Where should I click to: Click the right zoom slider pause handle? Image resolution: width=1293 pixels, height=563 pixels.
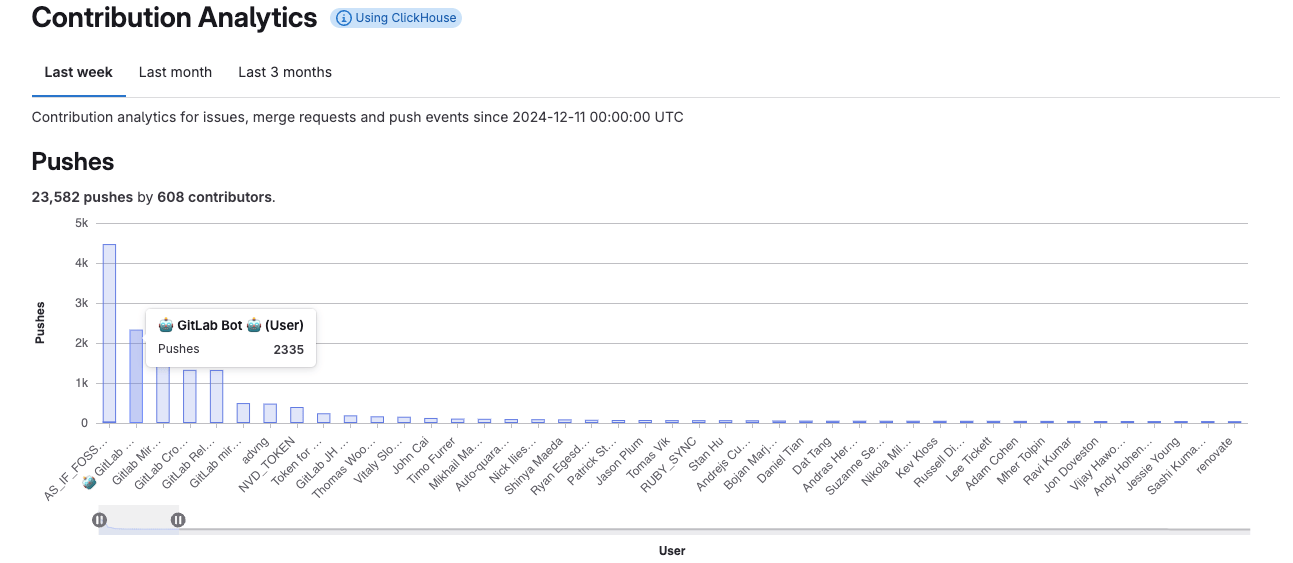click(178, 519)
